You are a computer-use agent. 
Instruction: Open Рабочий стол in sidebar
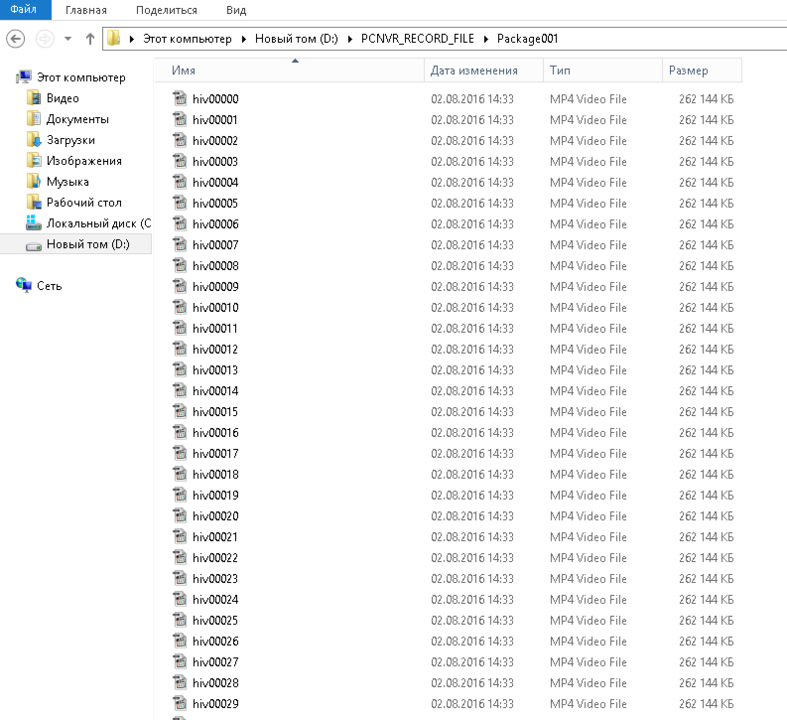point(84,202)
